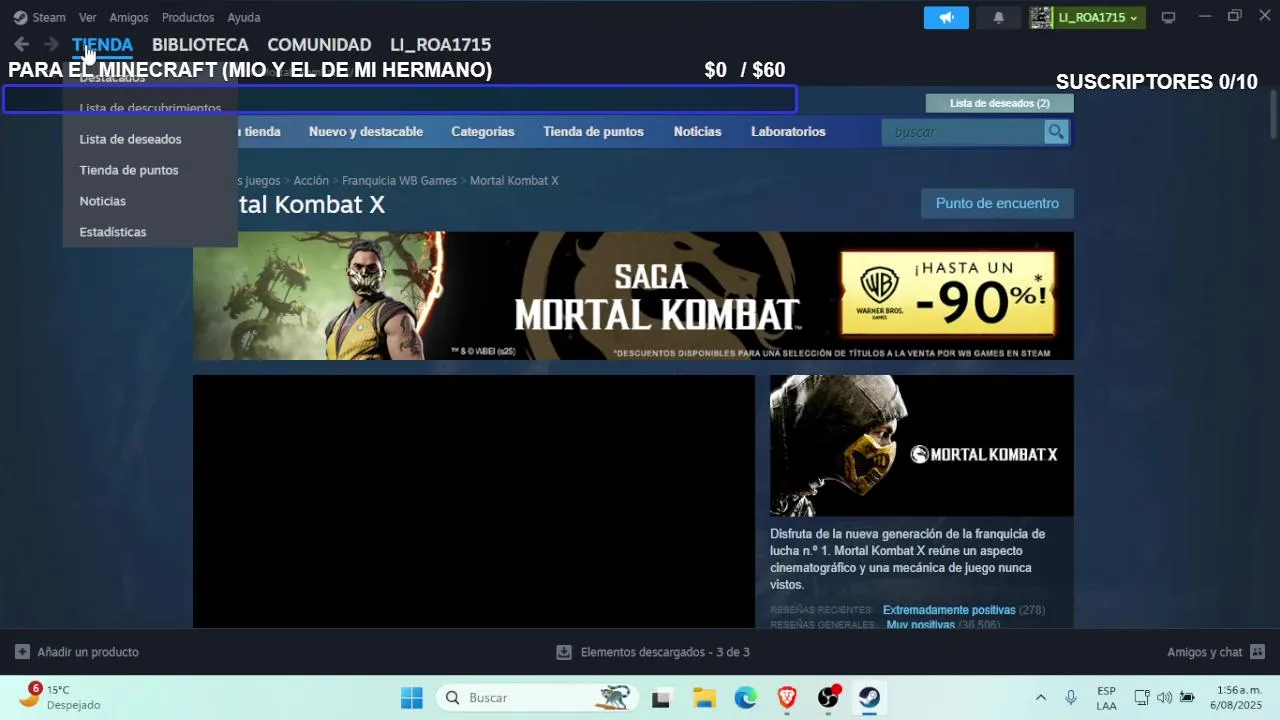Open the battery tray icon

[1187, 698]
